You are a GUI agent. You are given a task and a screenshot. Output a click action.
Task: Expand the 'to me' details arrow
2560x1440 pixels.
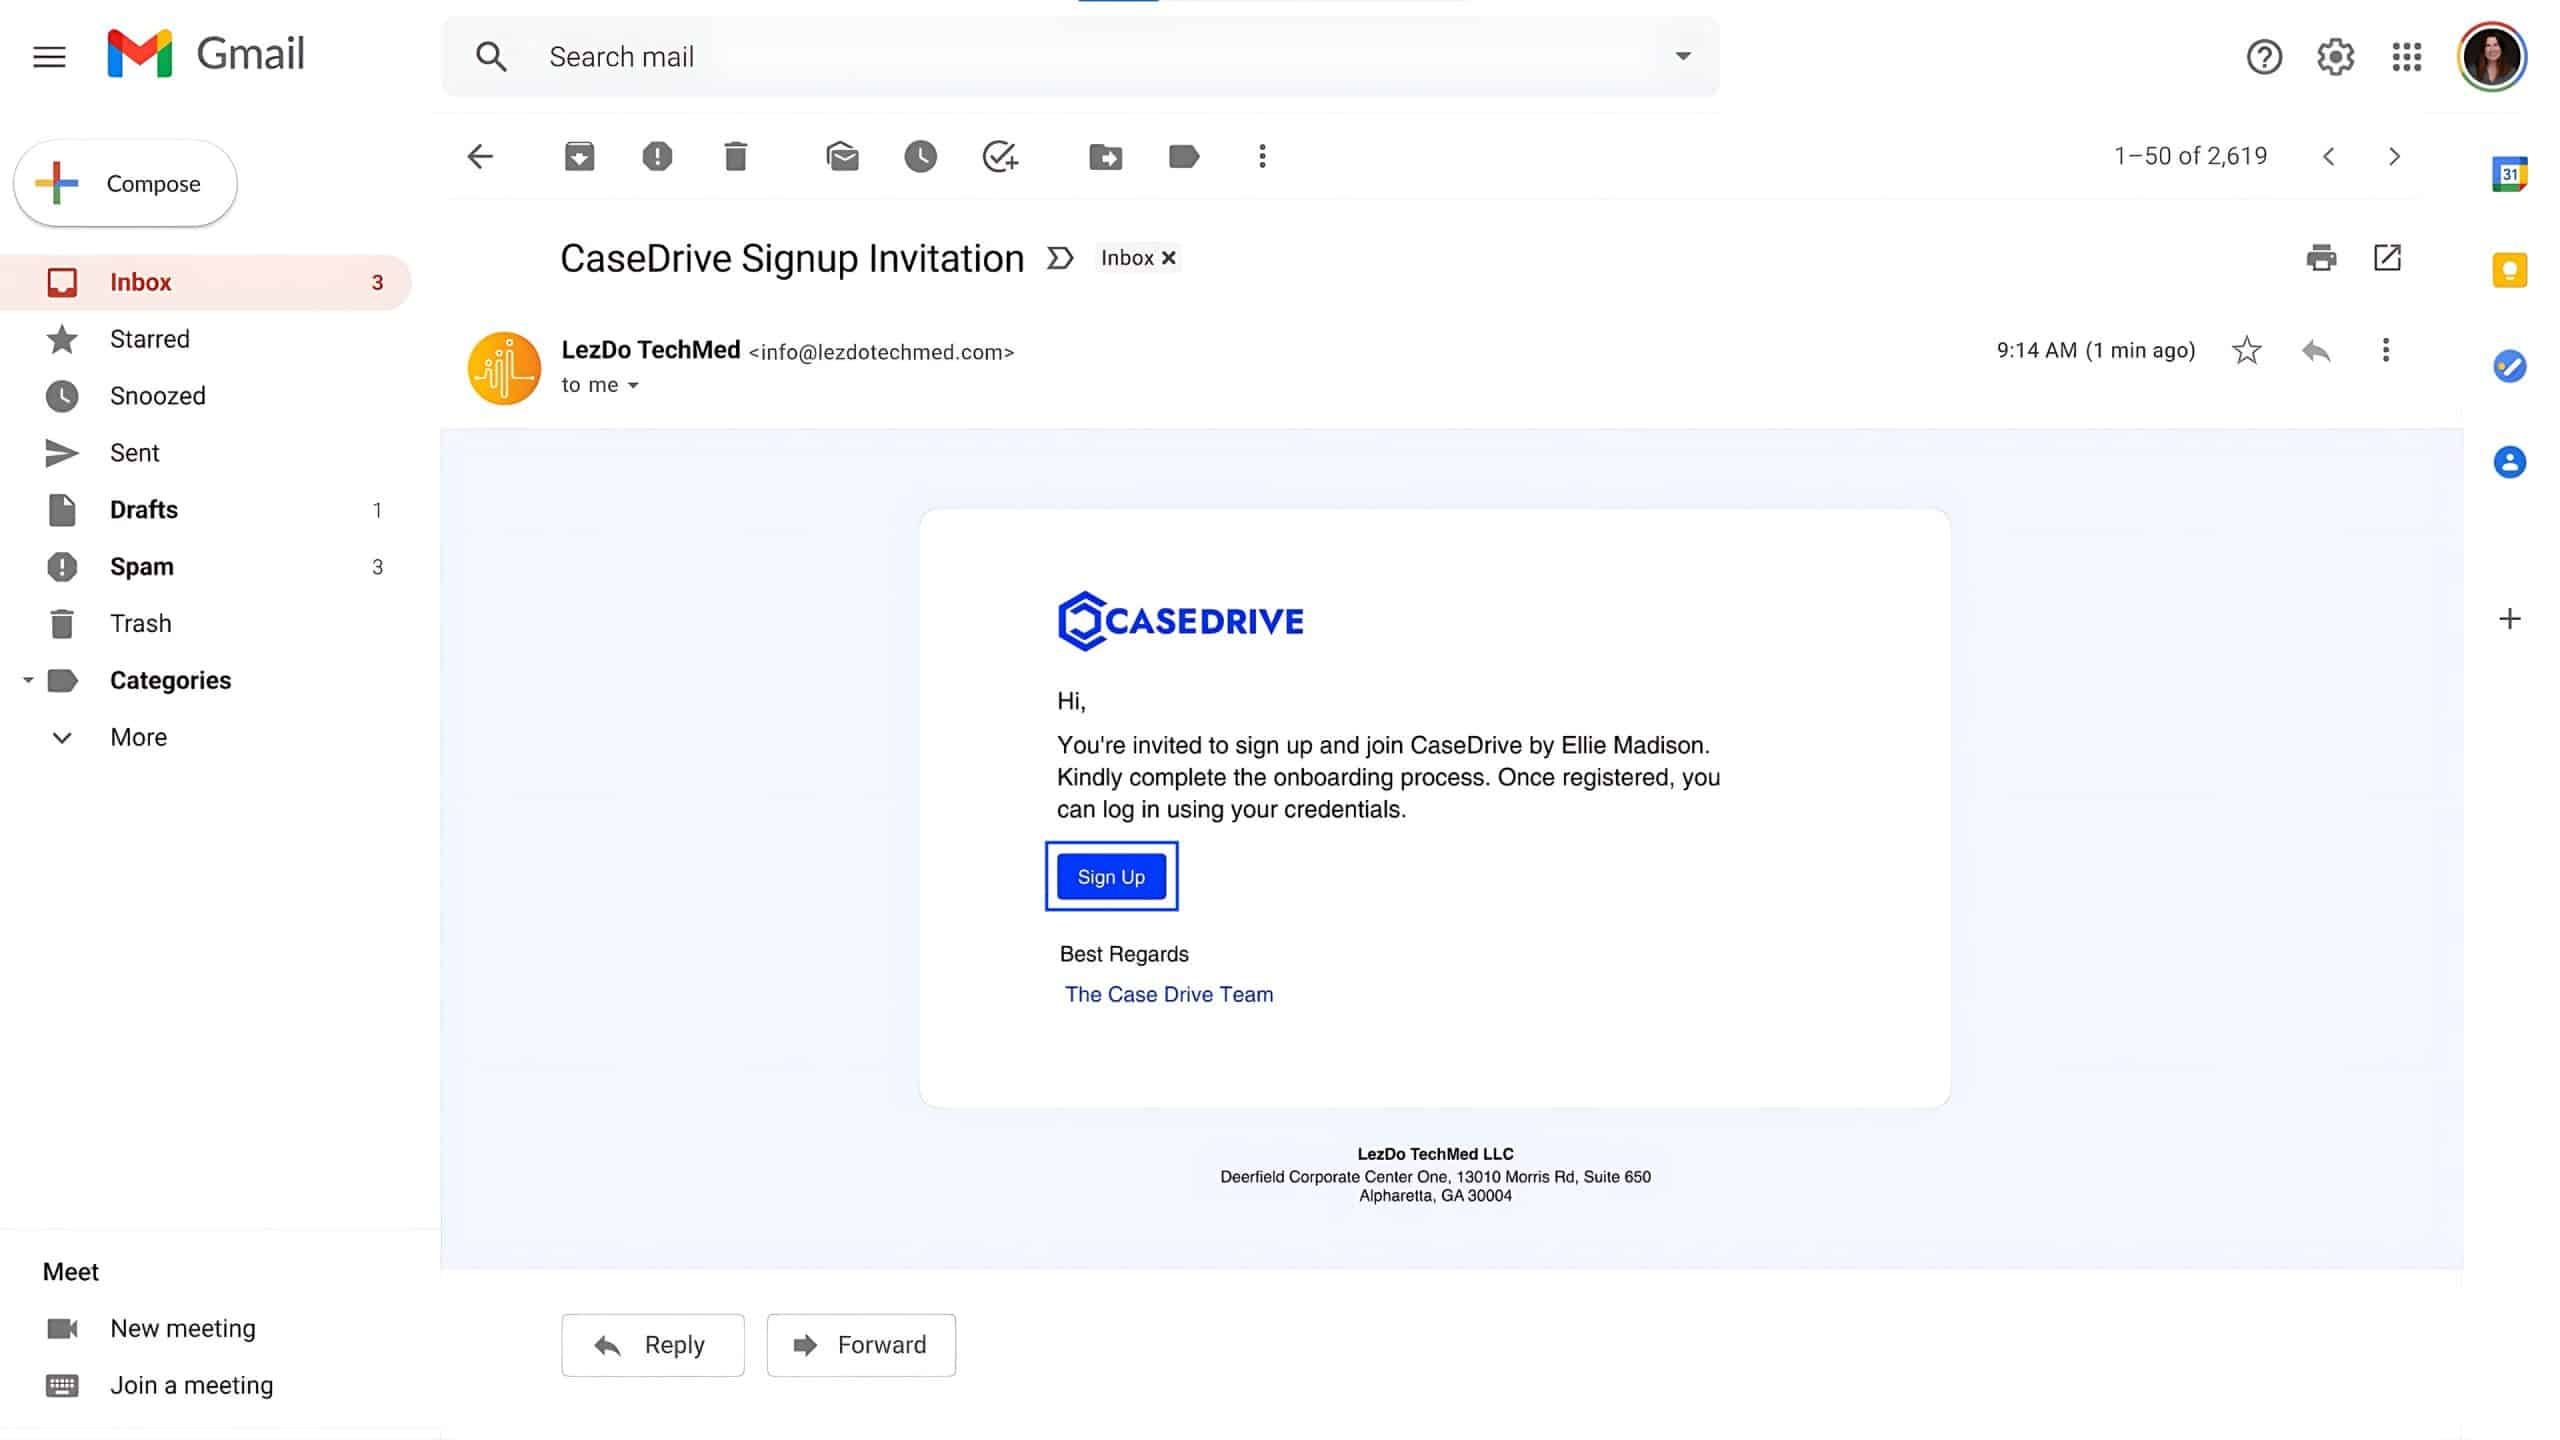[x=633, y=386]
